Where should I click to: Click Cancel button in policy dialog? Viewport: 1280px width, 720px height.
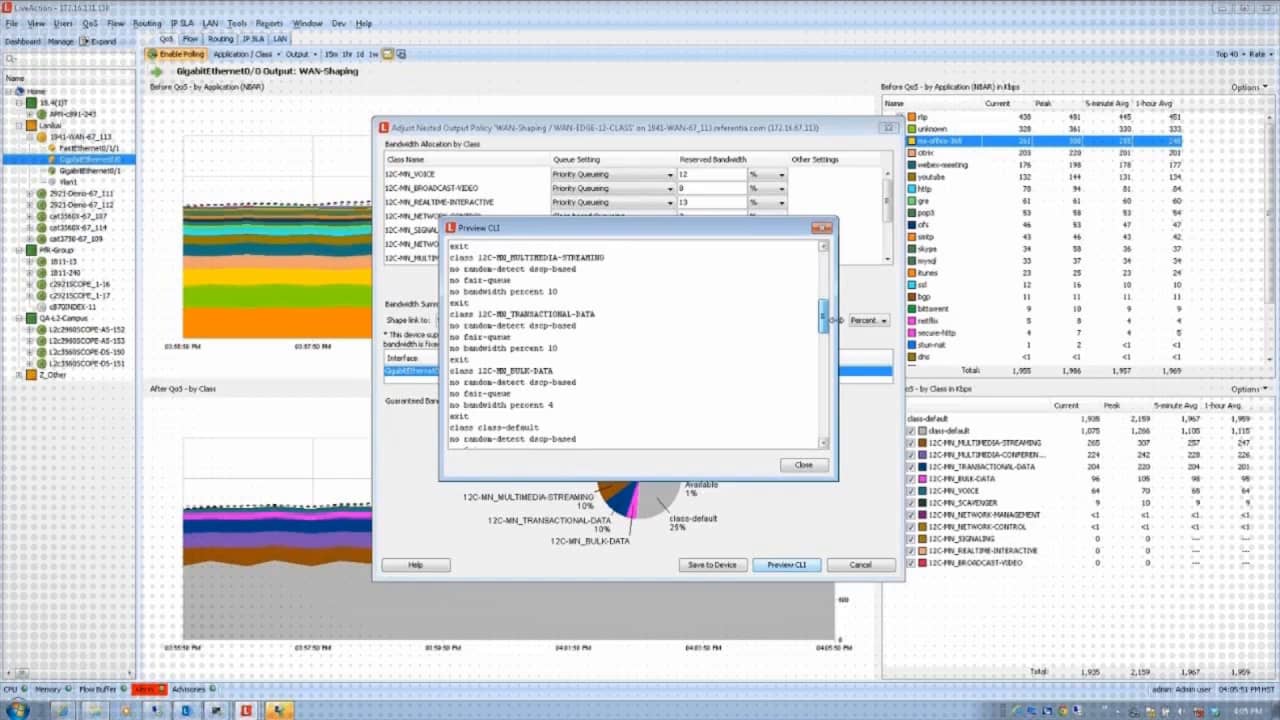(861, 565)
